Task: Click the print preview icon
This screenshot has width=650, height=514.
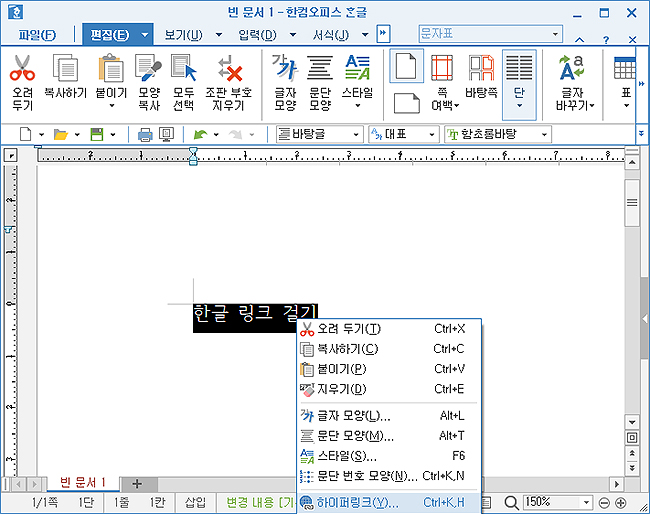Action: click(167, 134)
